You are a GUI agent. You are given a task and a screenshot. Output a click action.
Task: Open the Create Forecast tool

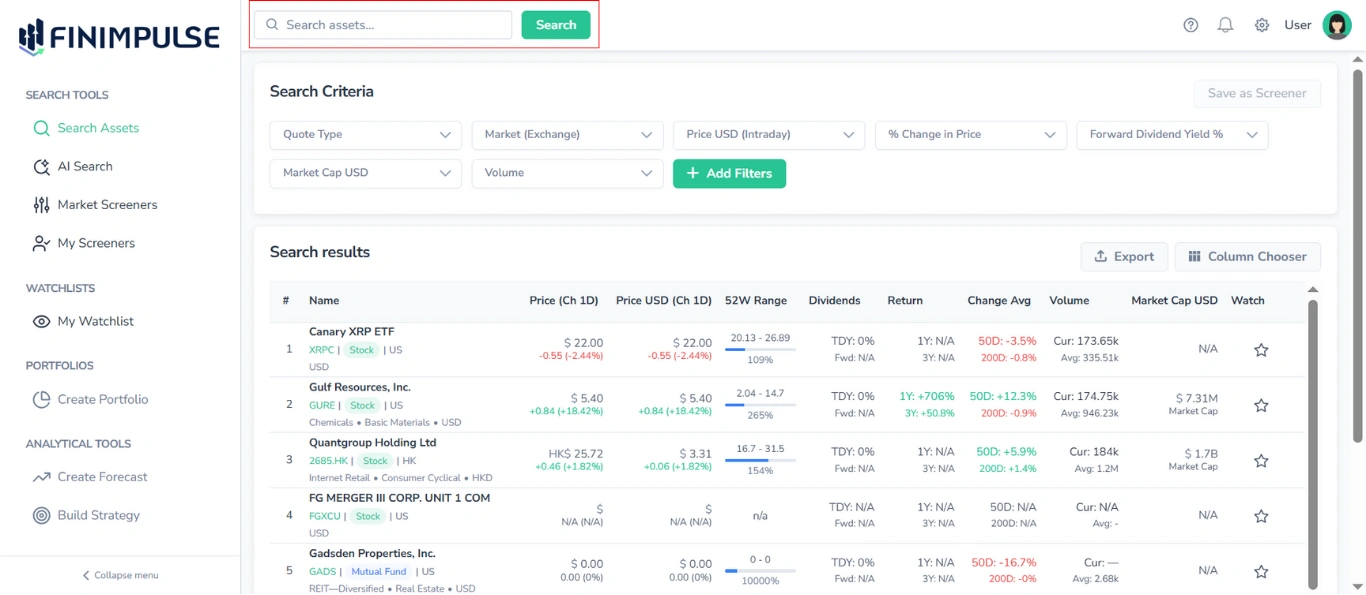pos(102,477)
